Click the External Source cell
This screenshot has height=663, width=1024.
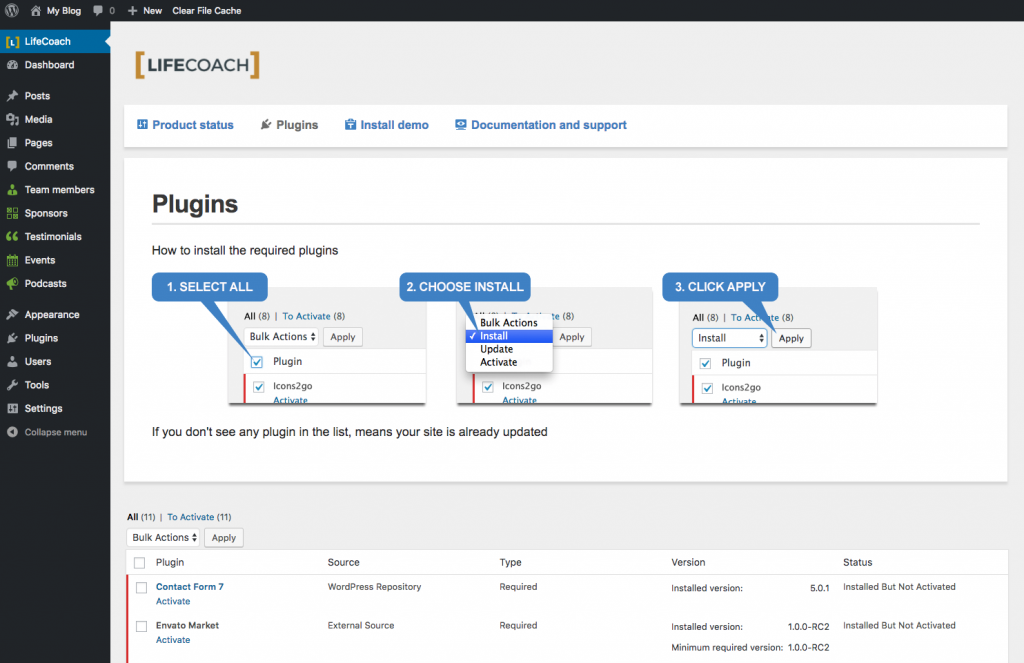(361, 625)
